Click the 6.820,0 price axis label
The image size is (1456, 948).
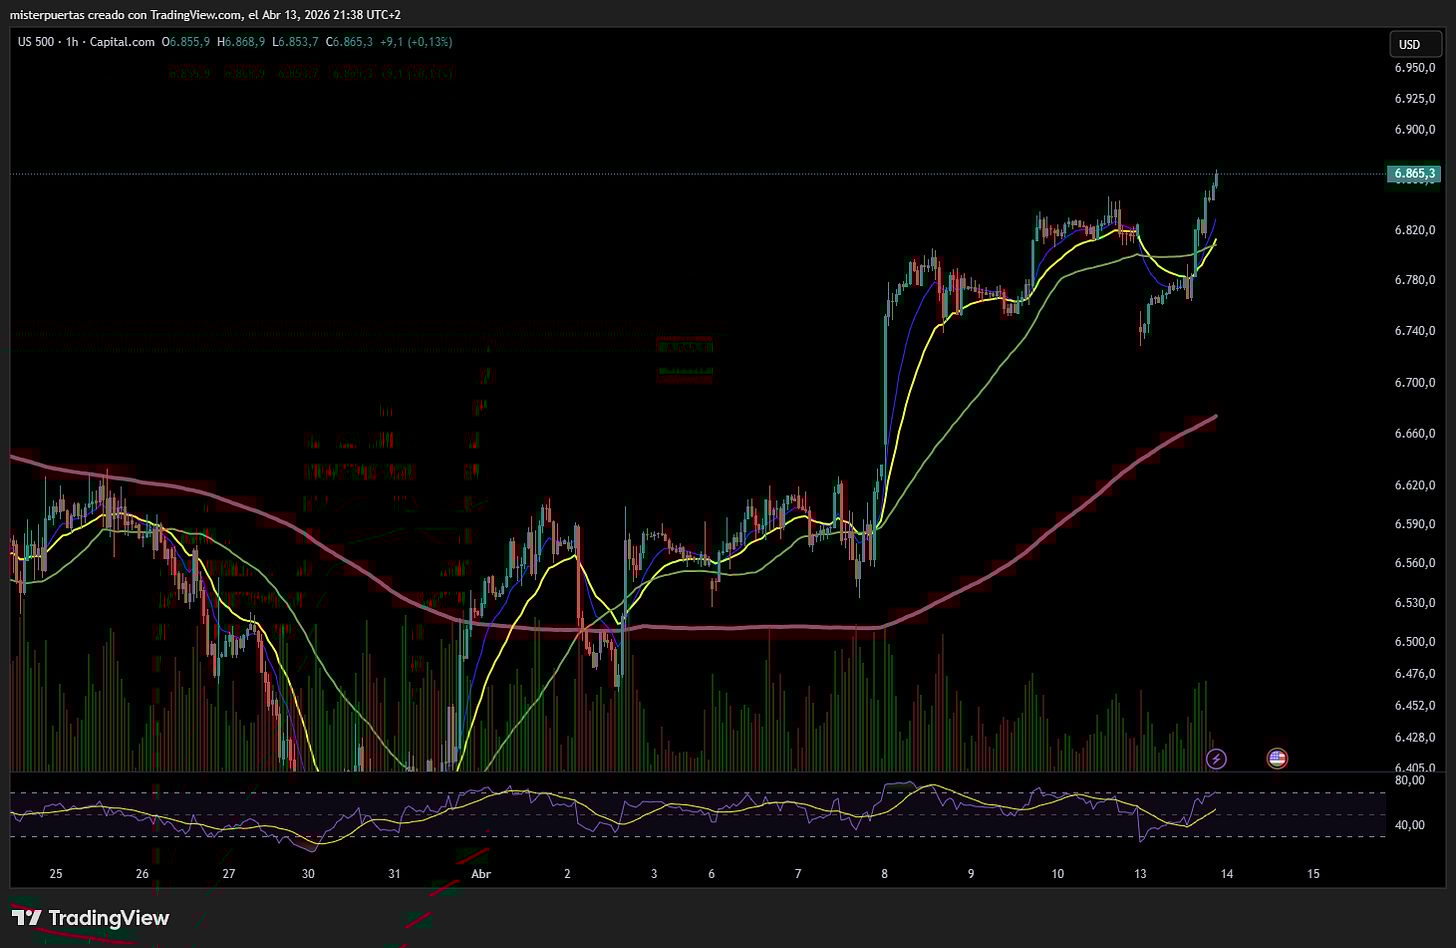point(1415,230)
